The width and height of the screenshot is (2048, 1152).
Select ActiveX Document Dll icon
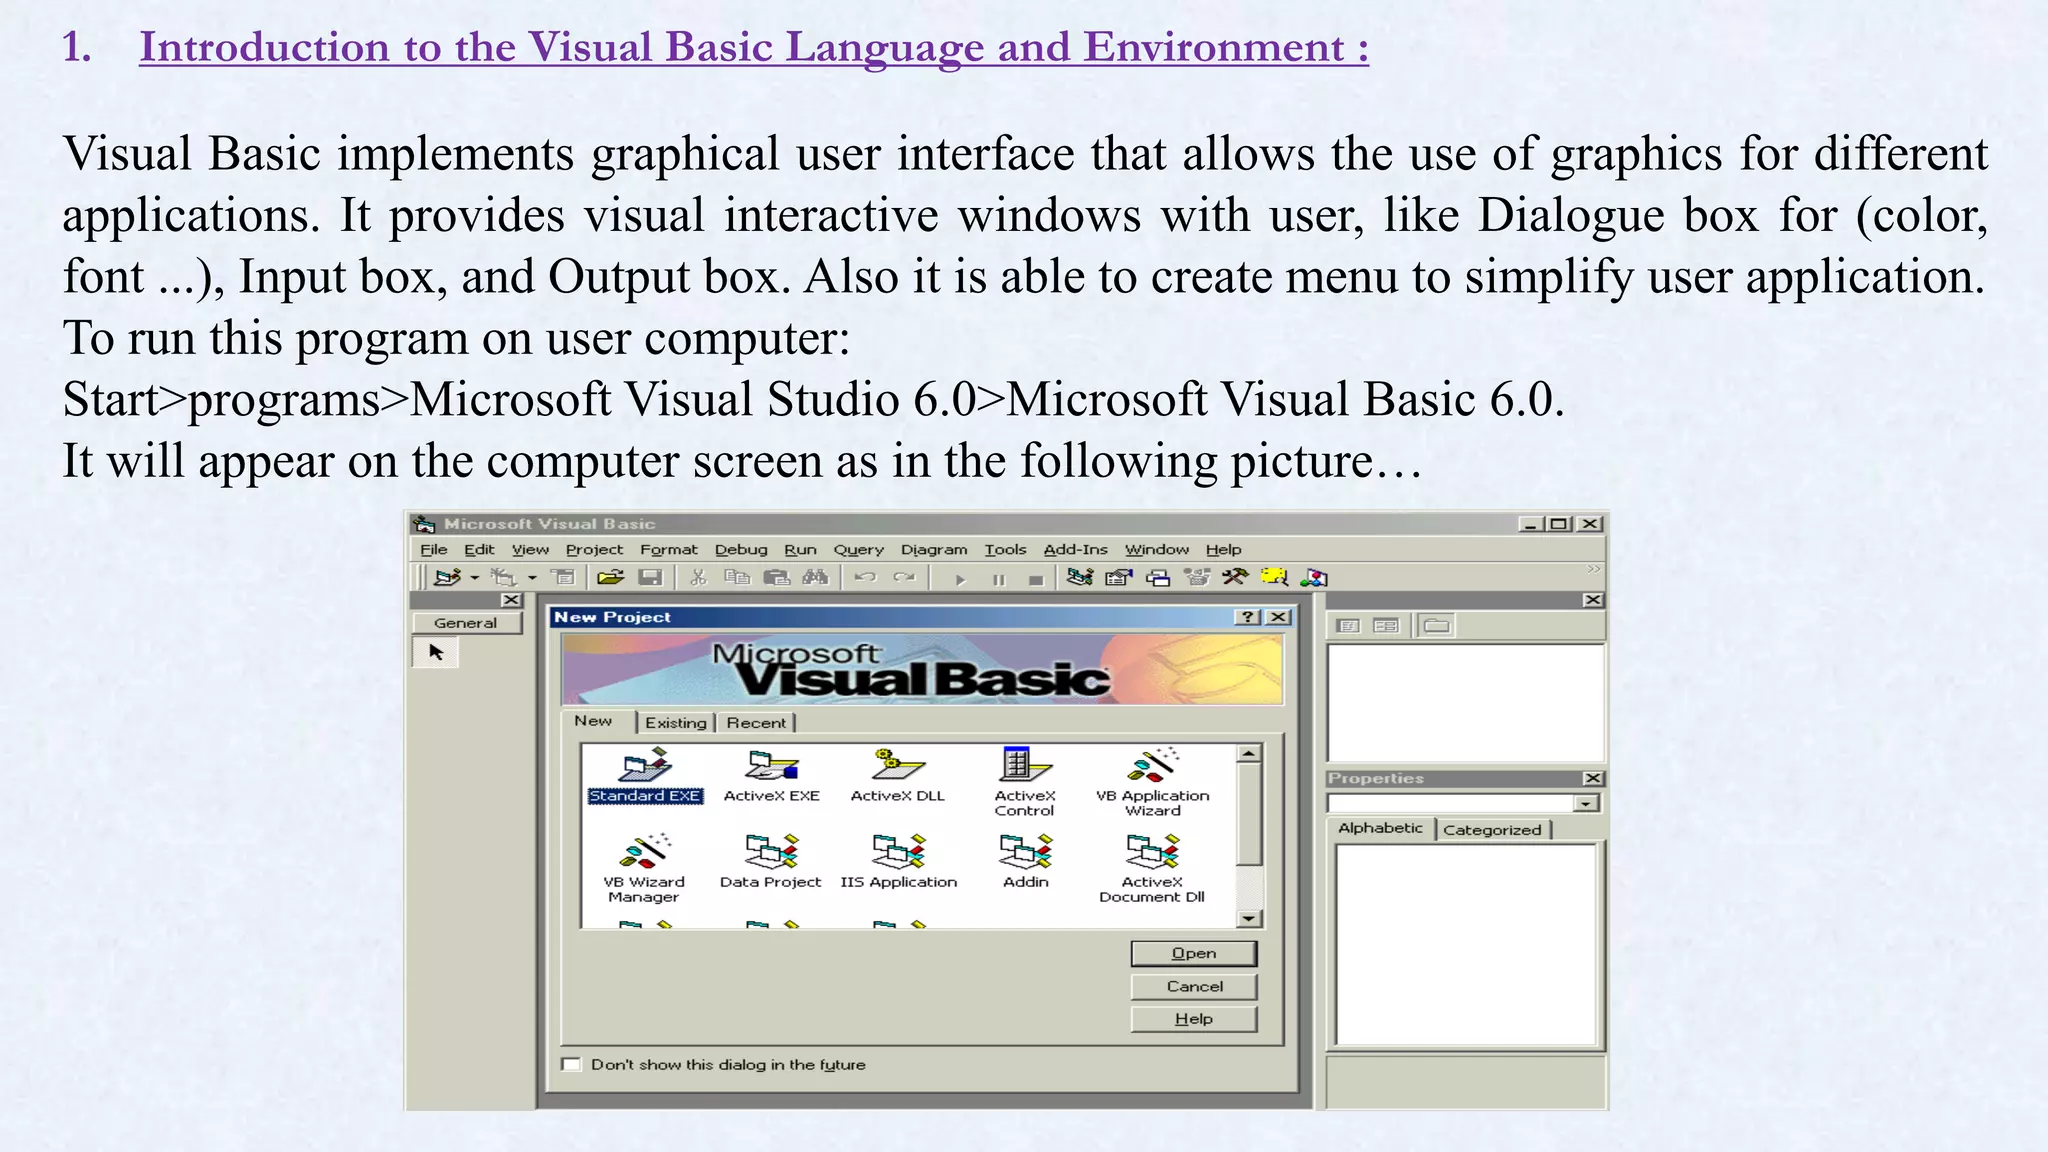point(1152,869)
